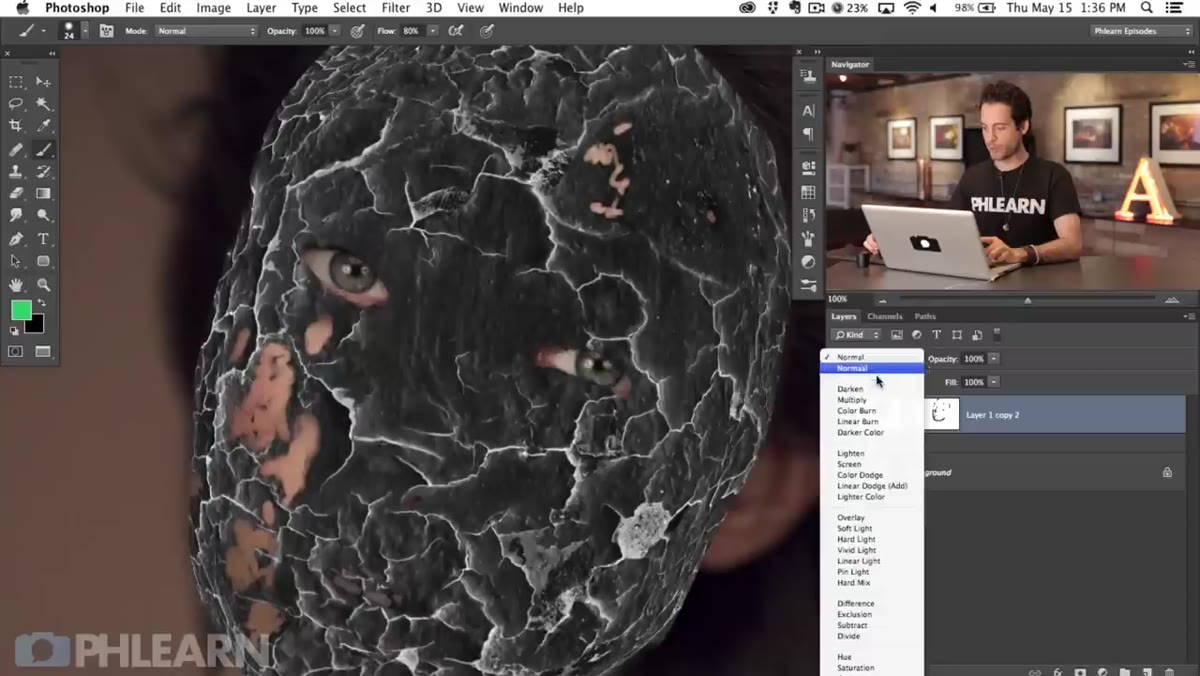Open the Swatches grid panel icon
The image size is (1200, 676).
click(808, 192)
